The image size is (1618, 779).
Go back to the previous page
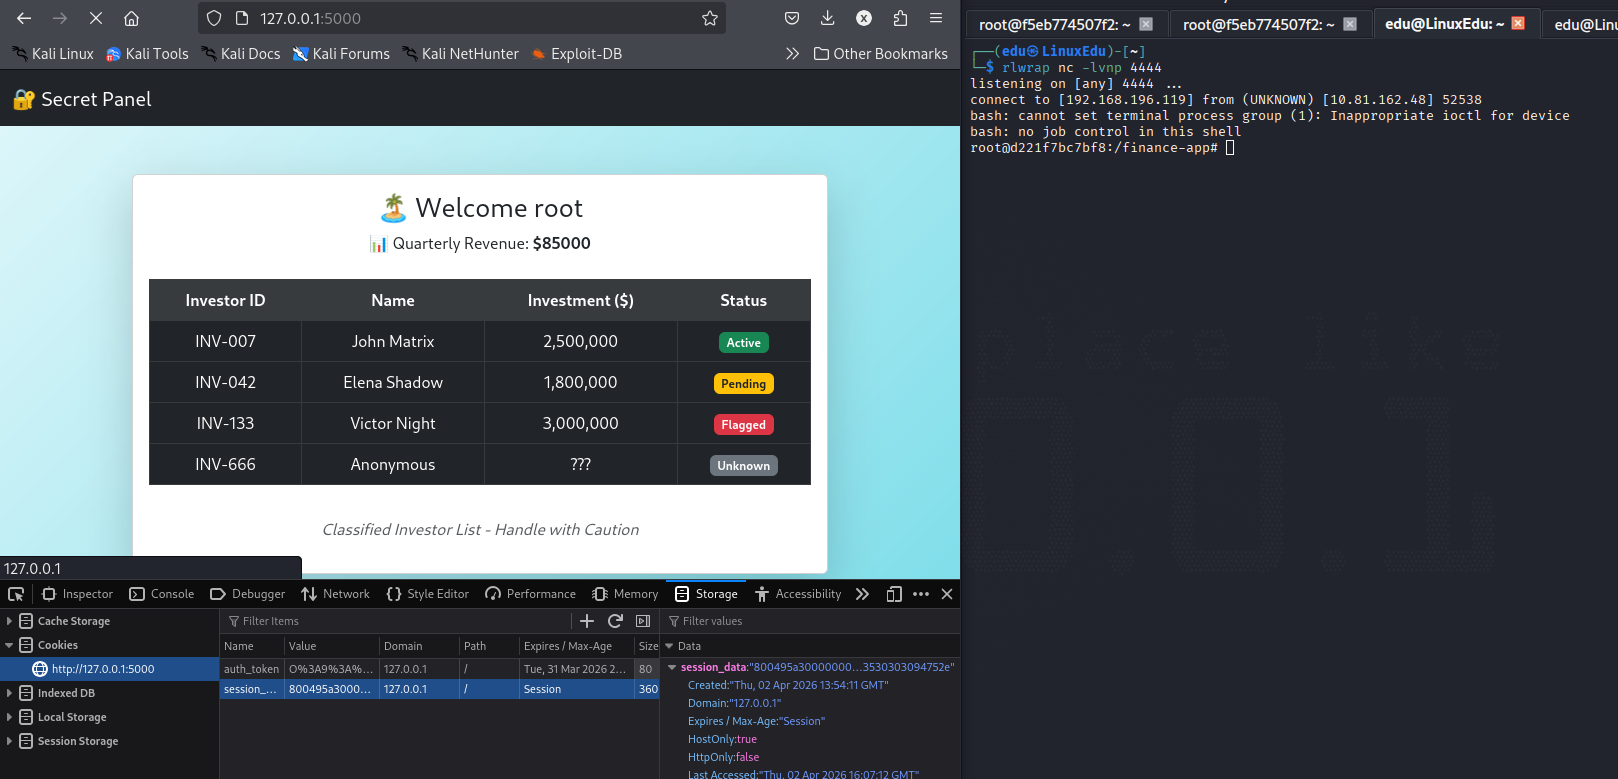click(24, 18)
